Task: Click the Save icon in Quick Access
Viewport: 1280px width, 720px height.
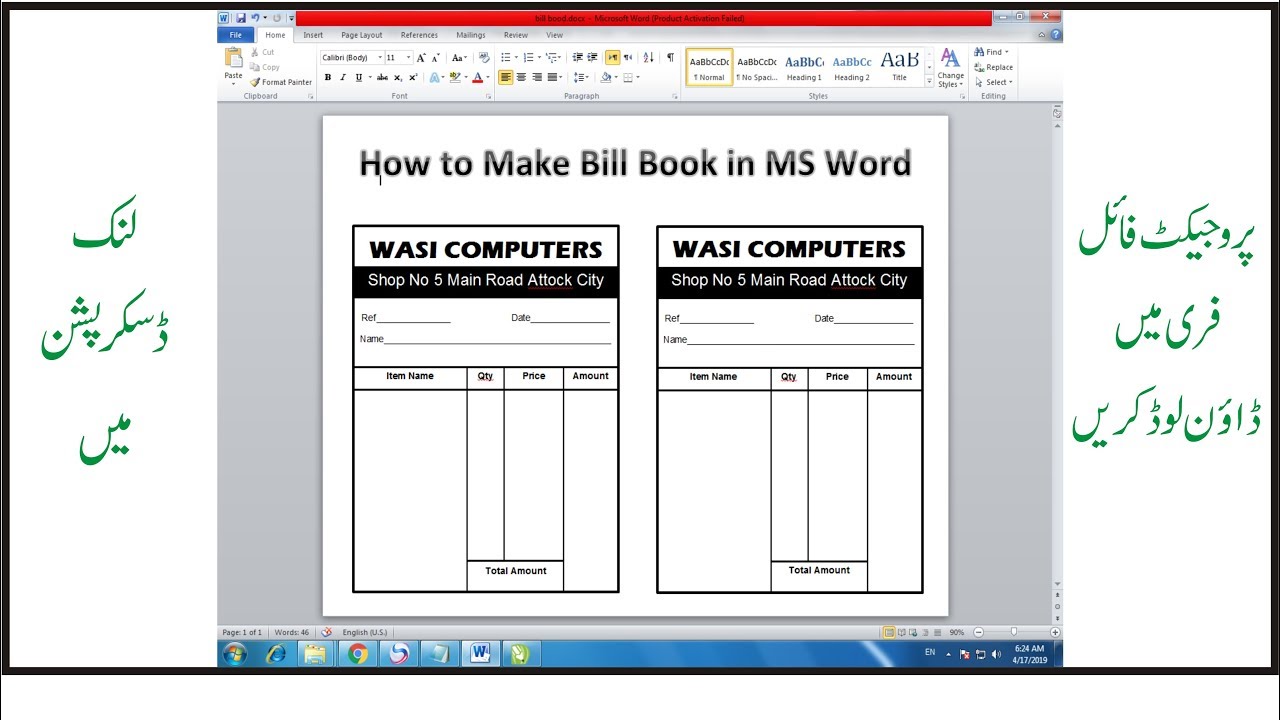Action: 241,18
